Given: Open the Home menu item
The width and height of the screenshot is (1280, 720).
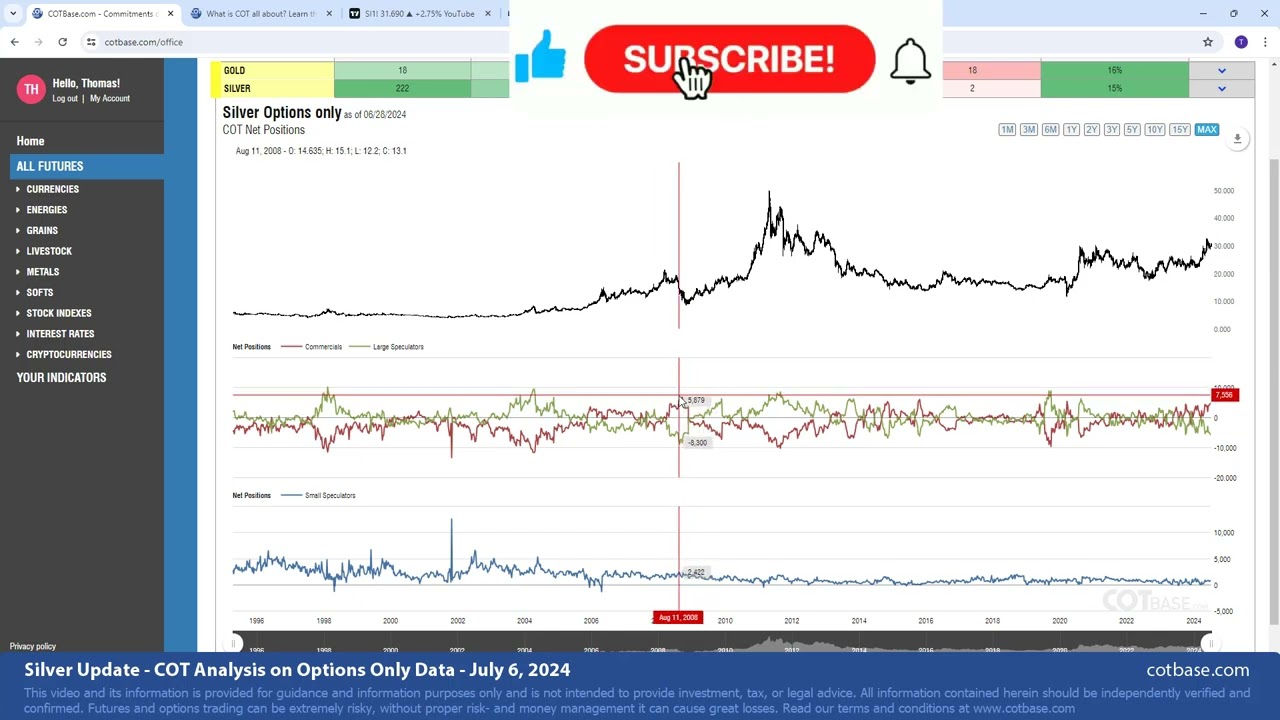Looking at the screenshot, I should pyautogui.click(x=30, y=141).
